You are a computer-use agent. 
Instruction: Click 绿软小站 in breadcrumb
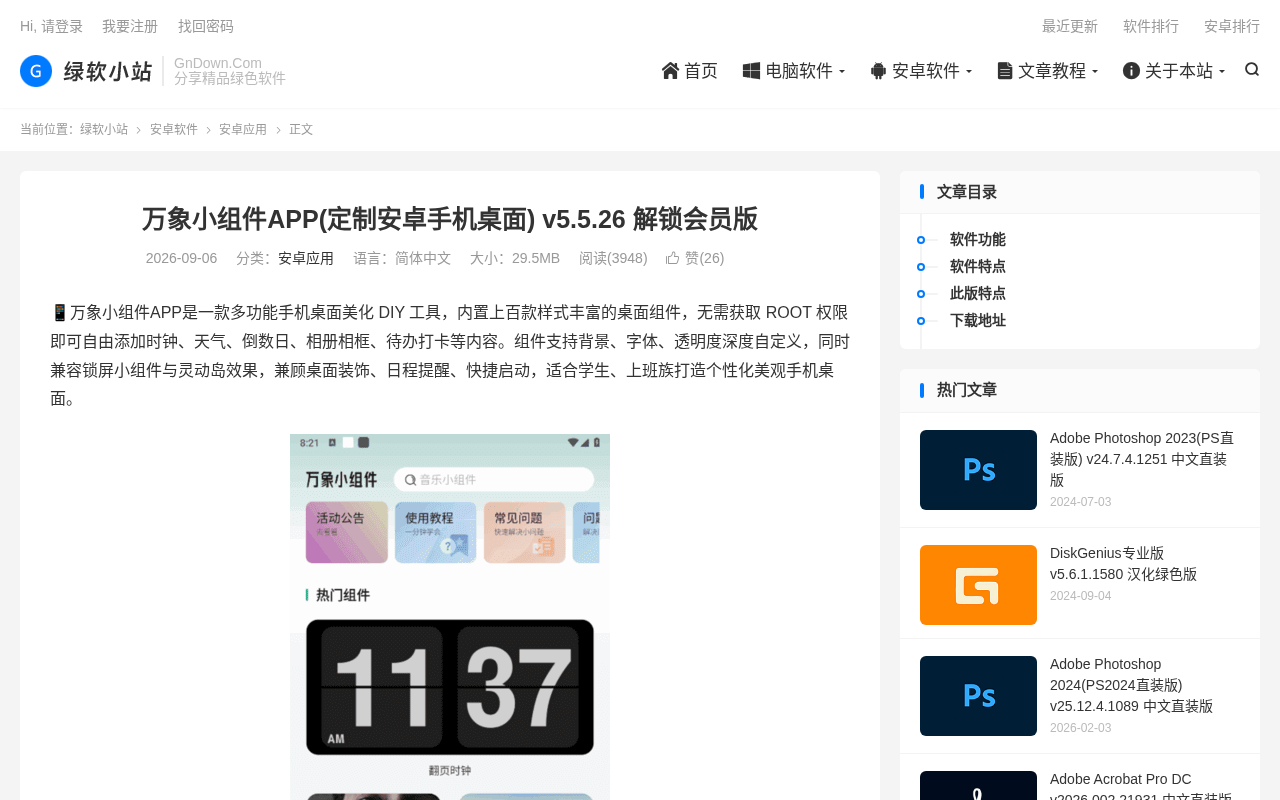click(104, 129)
